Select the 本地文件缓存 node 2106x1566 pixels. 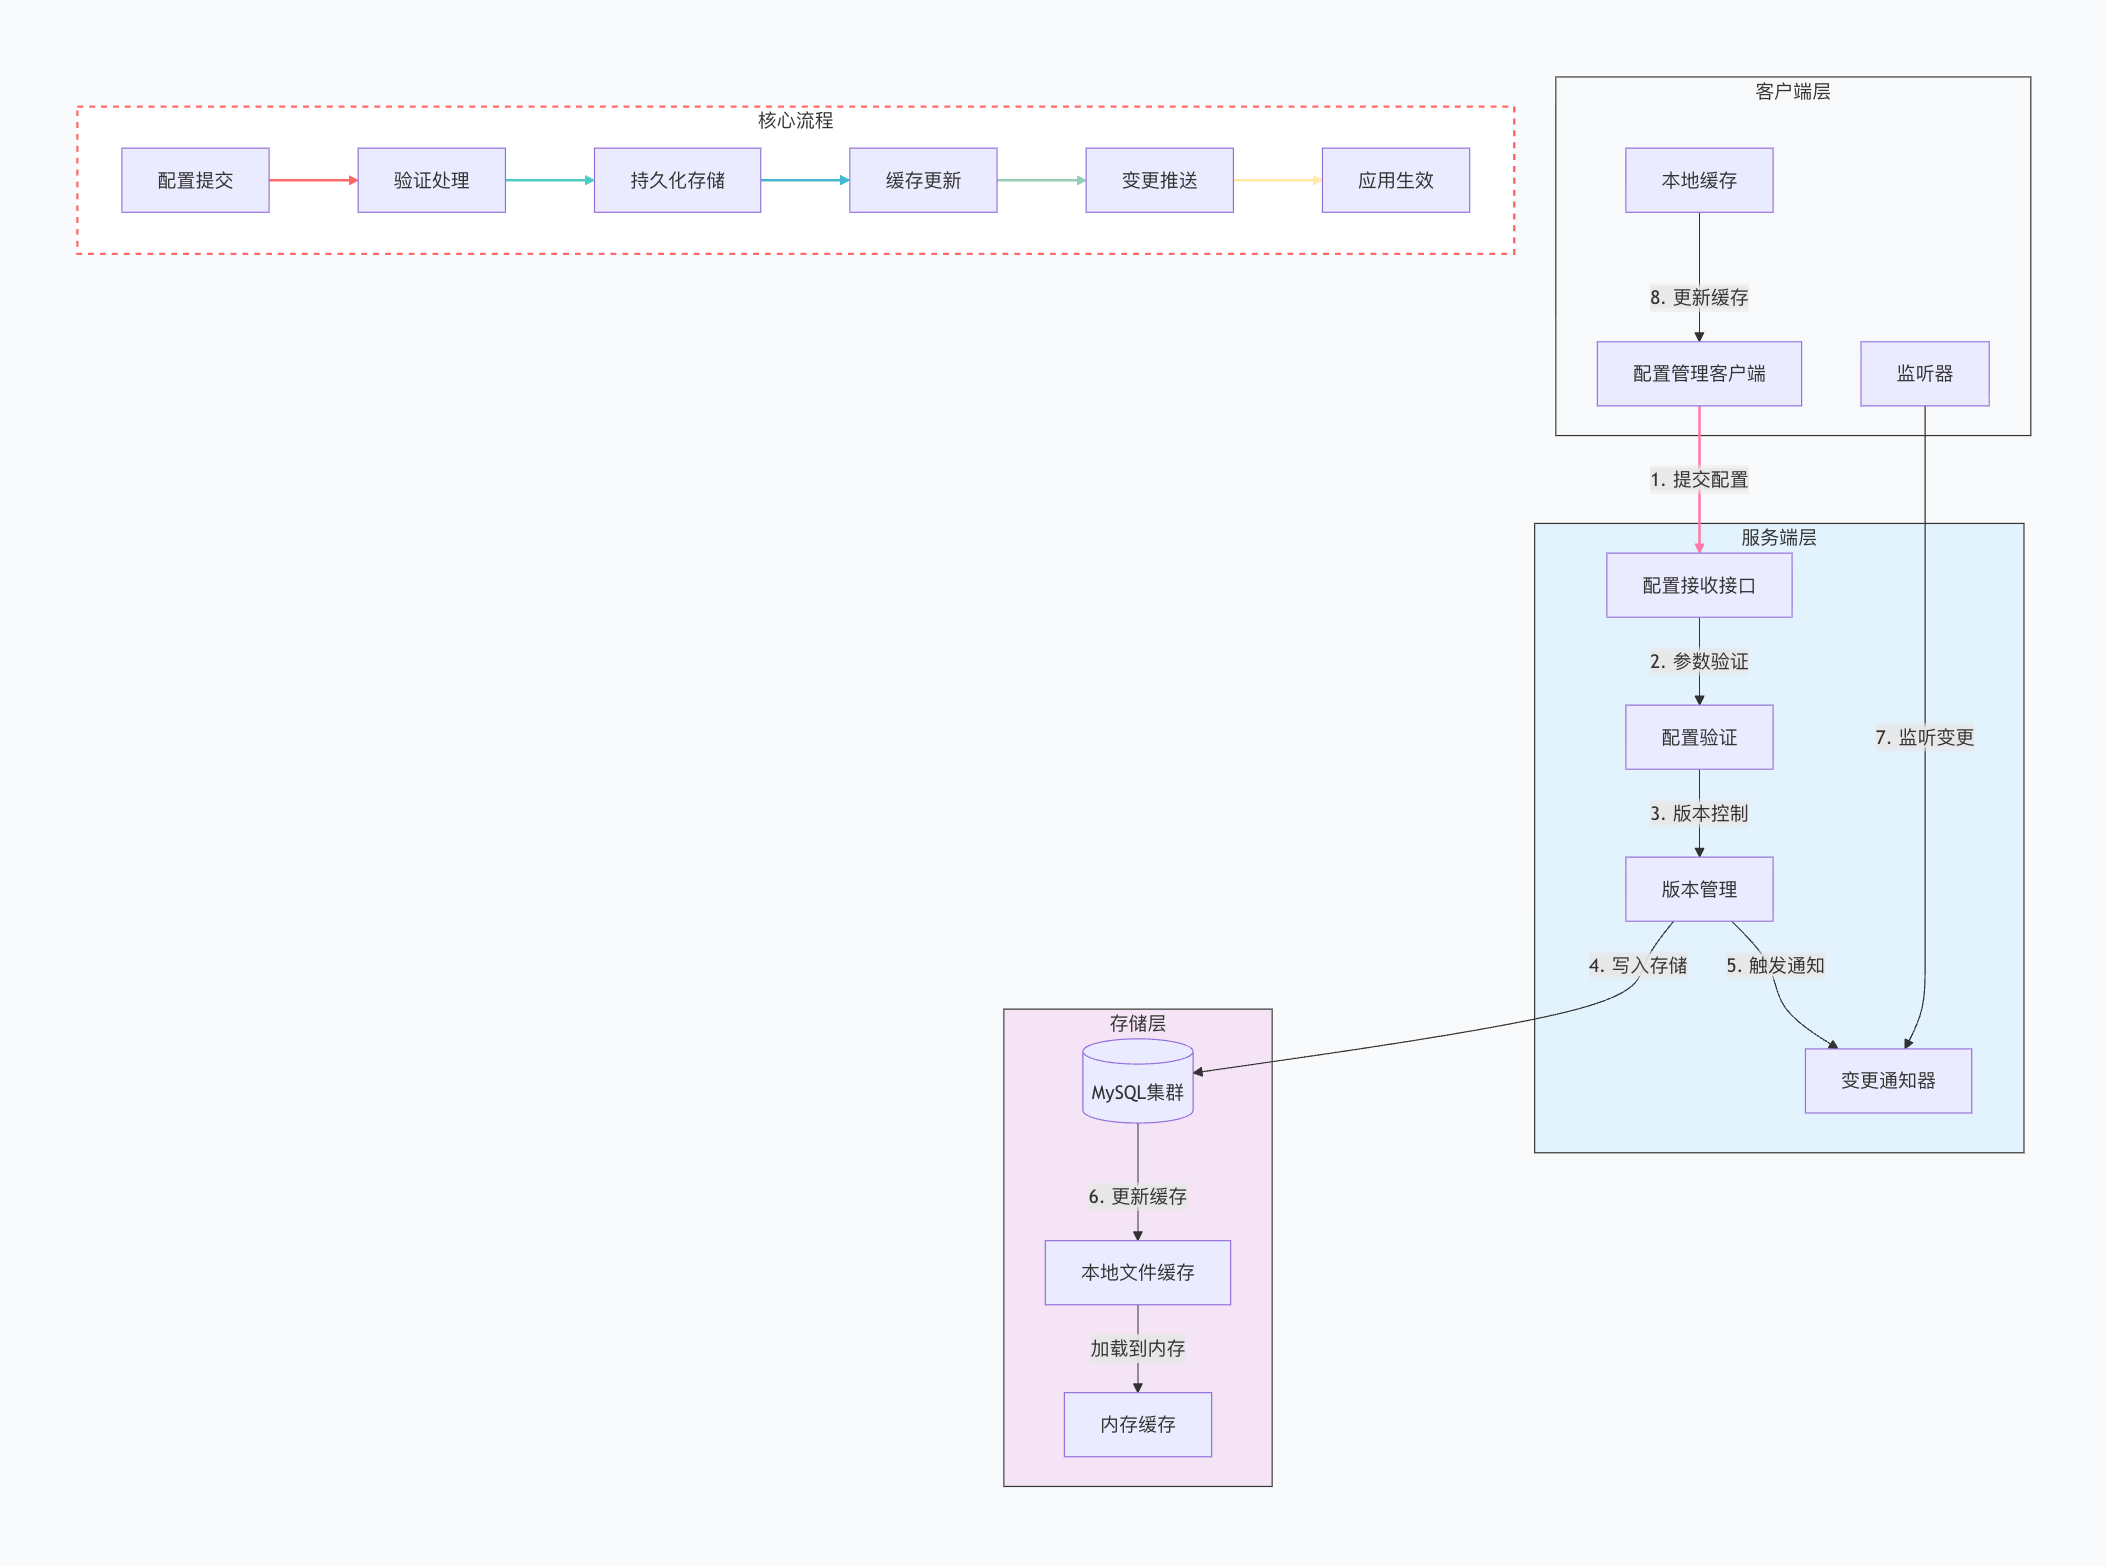point(1137,1272)
